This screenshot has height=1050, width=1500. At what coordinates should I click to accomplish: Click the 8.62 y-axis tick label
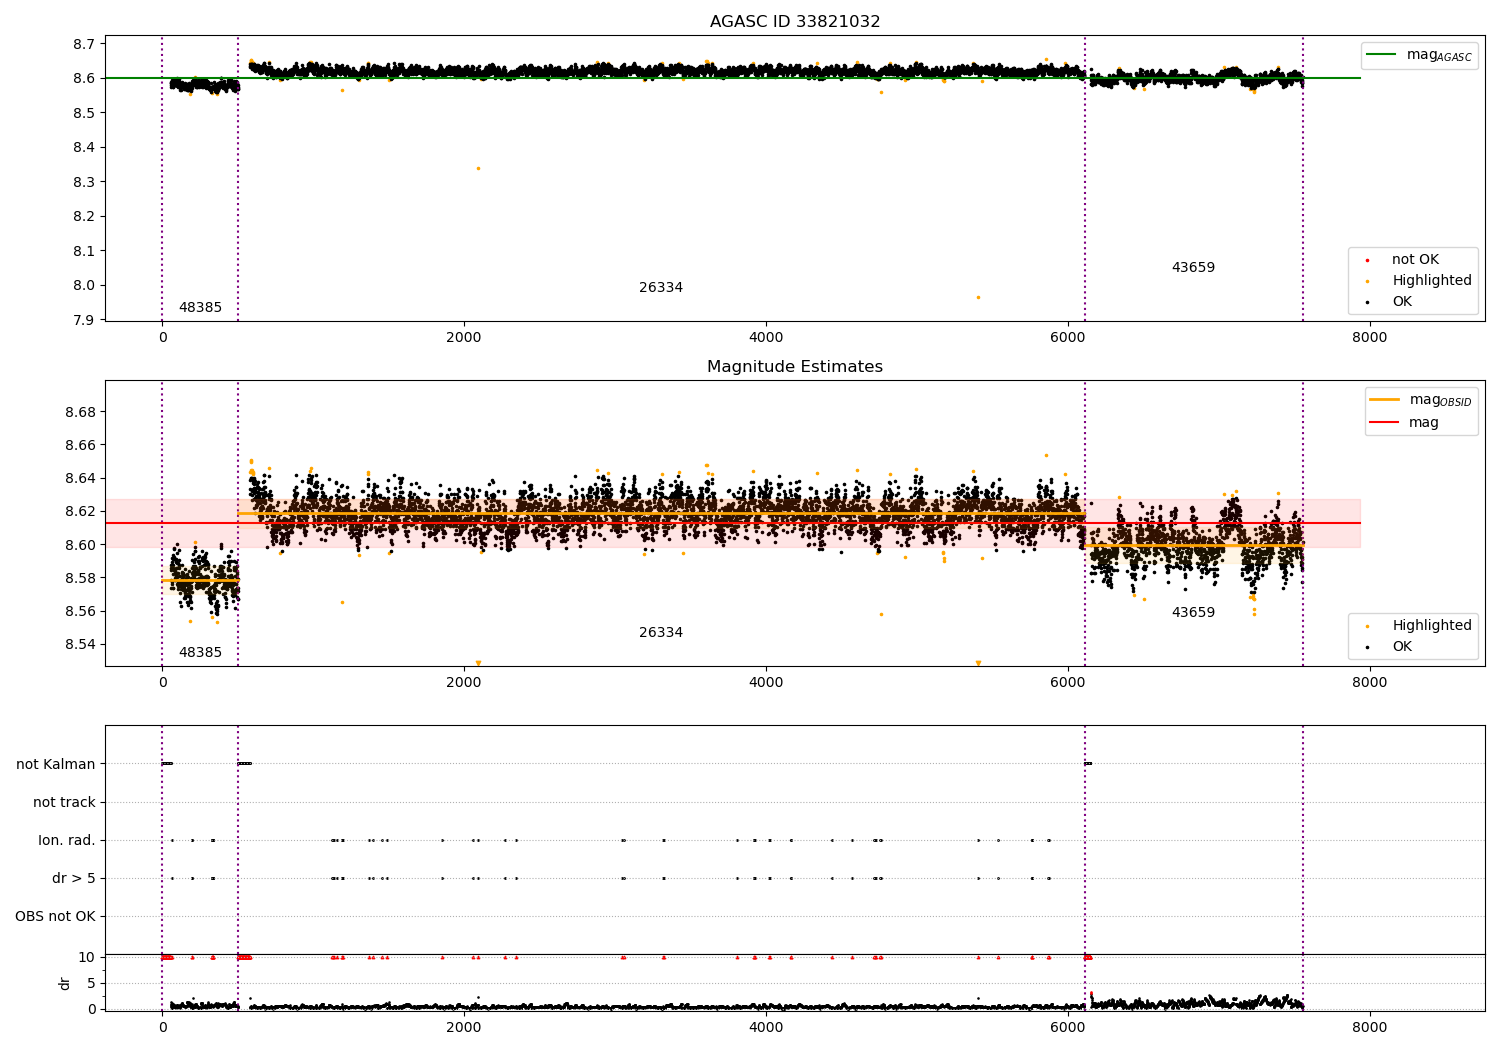[x=80, y=512]
